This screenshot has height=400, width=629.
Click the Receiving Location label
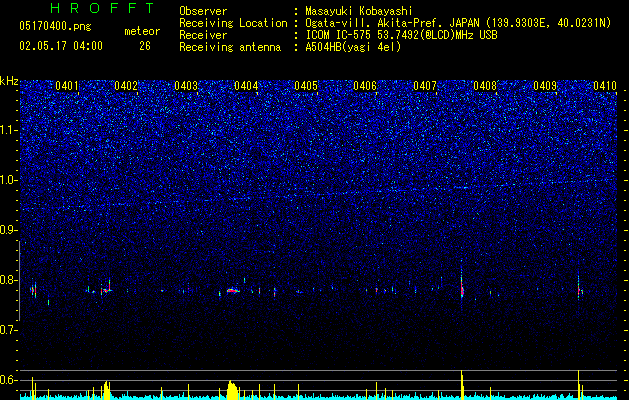233,23
